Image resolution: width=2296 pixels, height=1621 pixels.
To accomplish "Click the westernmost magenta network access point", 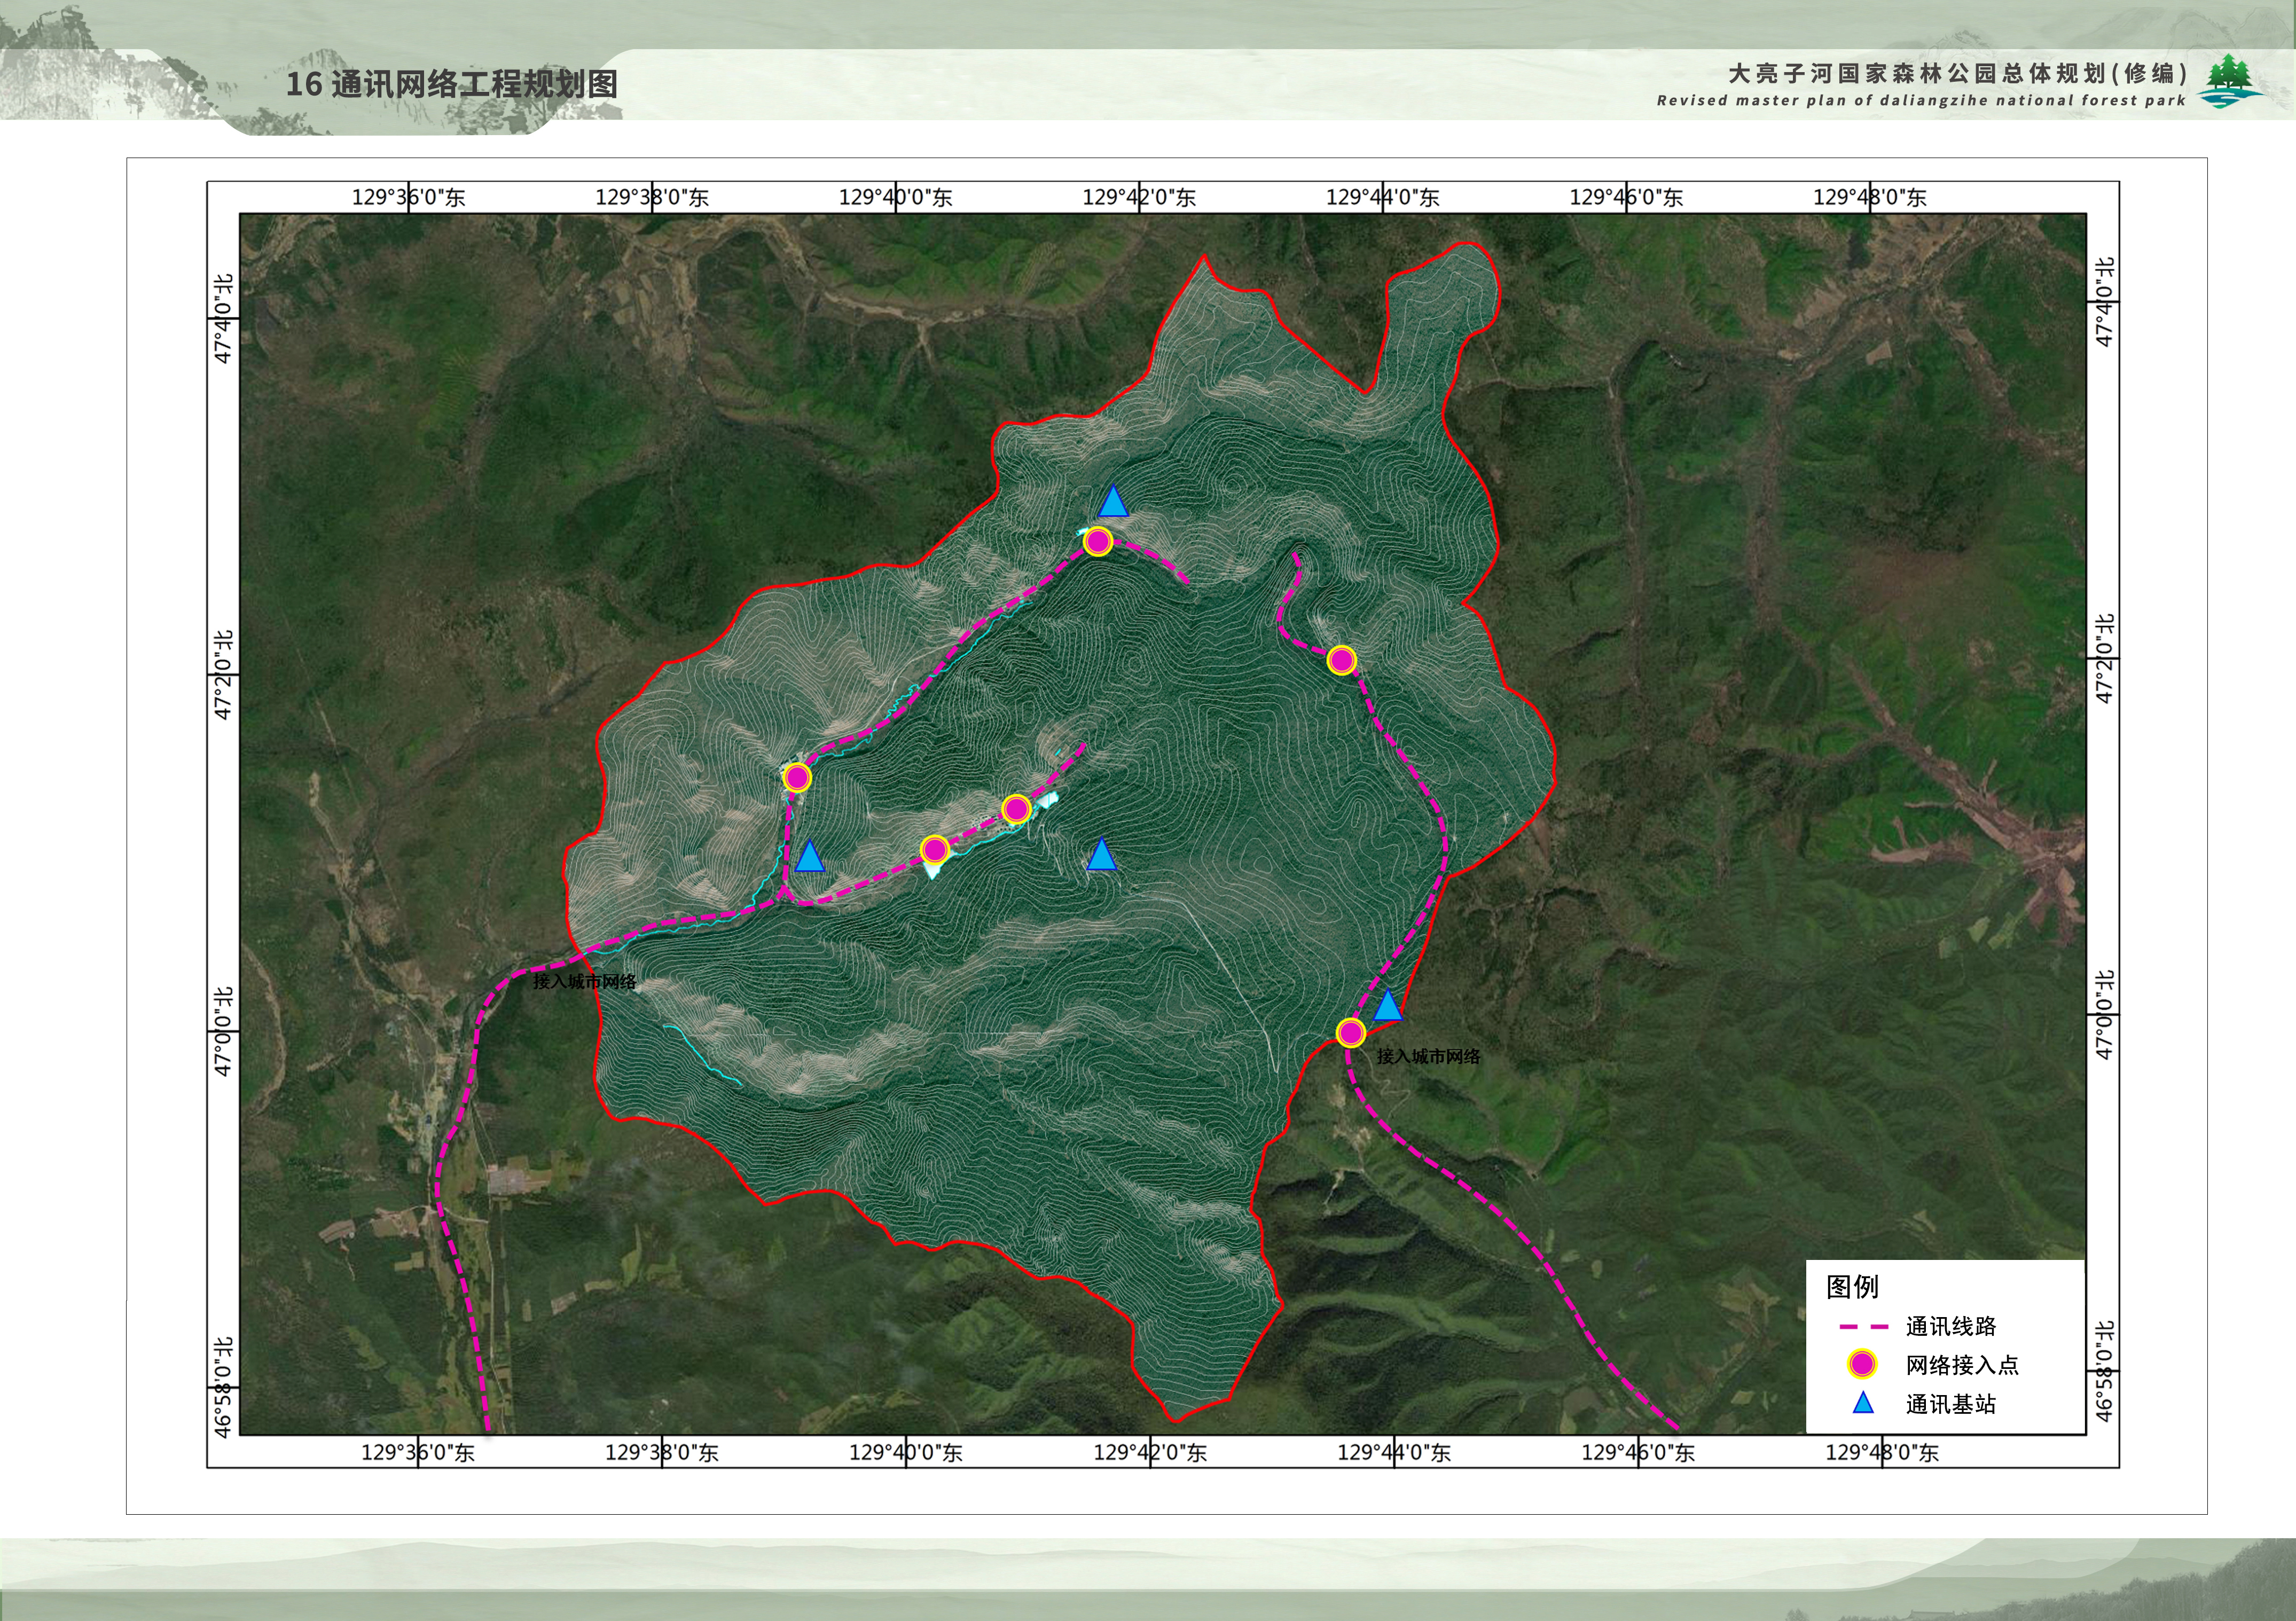I will [796, 778].
